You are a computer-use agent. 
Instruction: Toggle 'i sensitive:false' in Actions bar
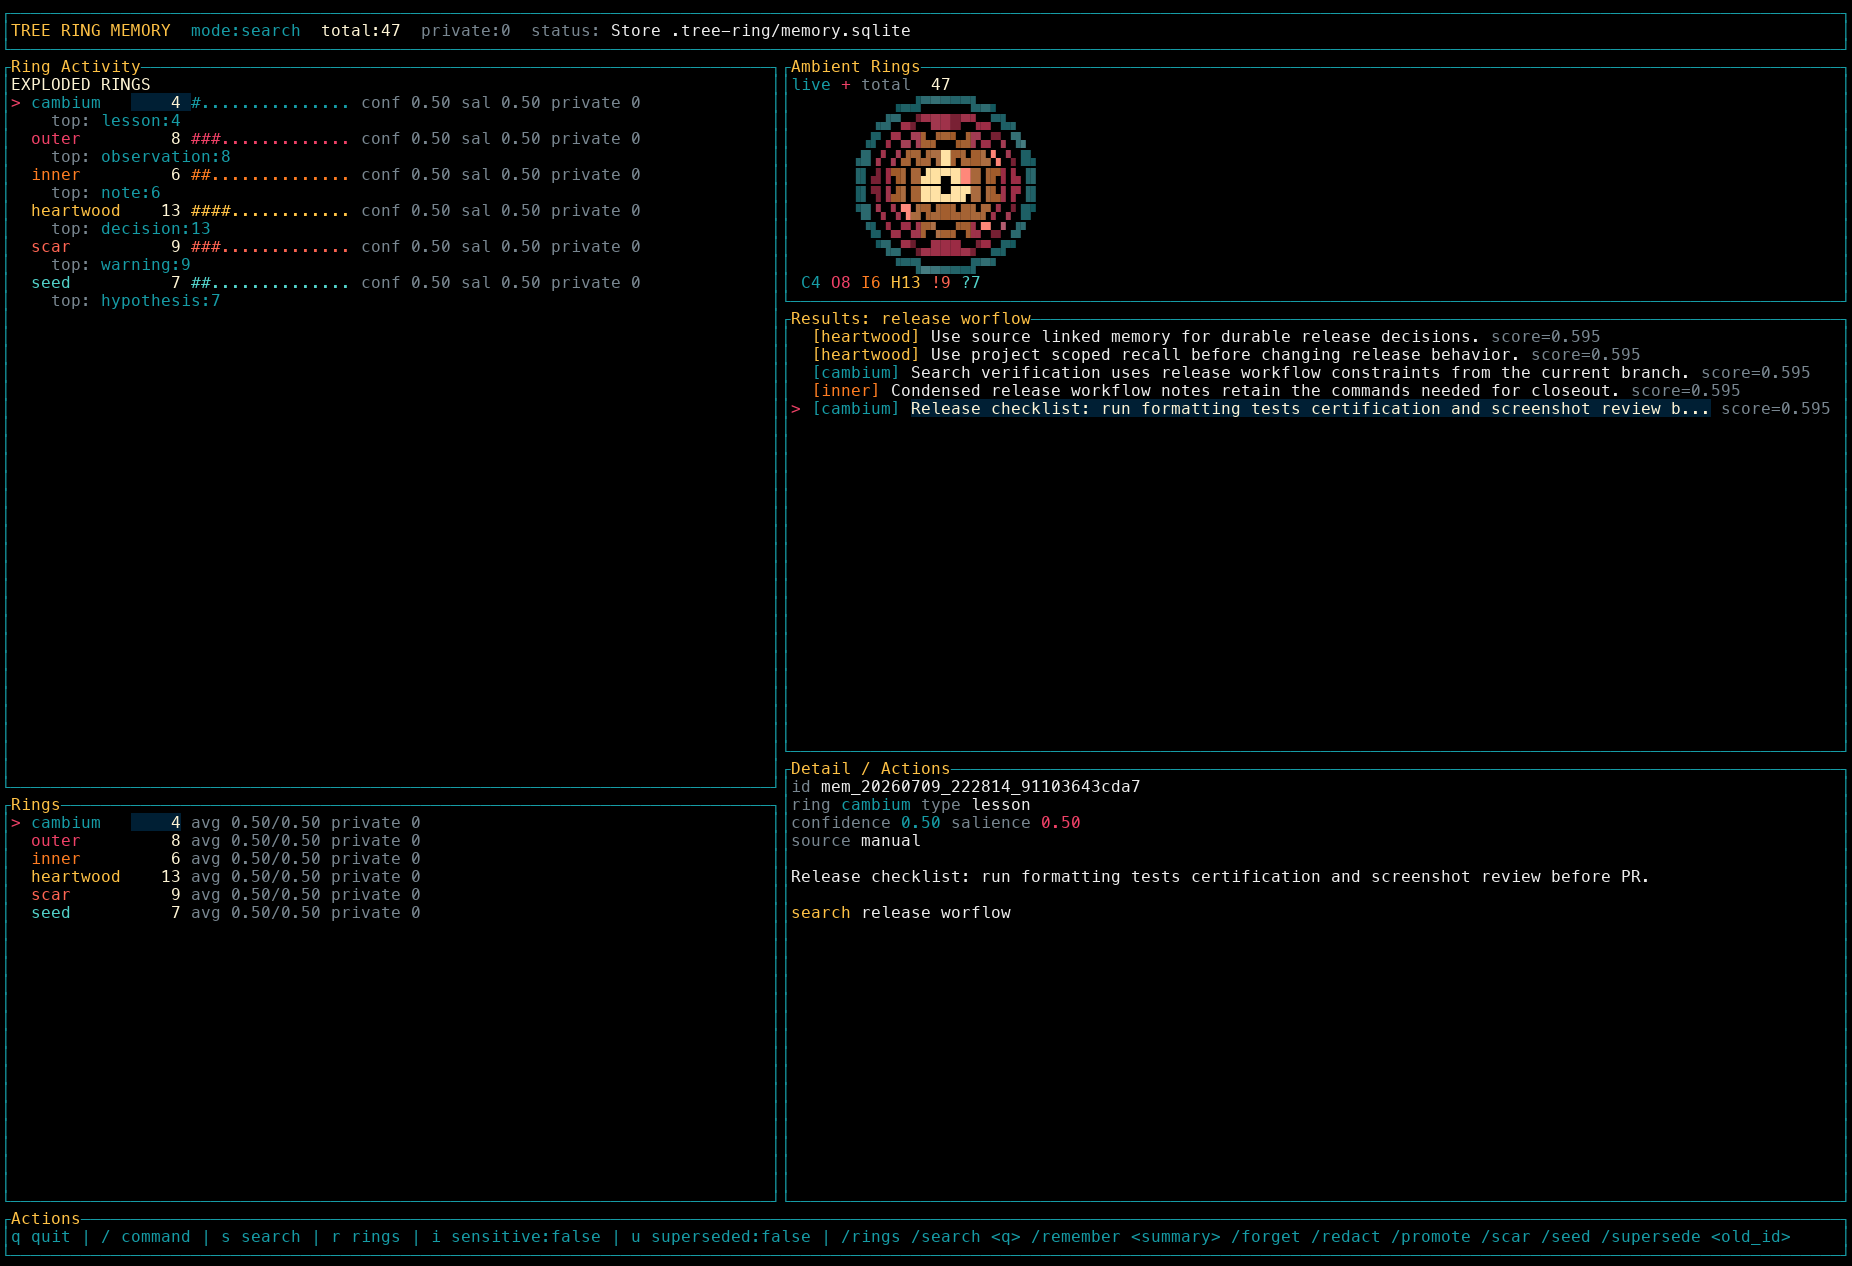coord(516,1237)
